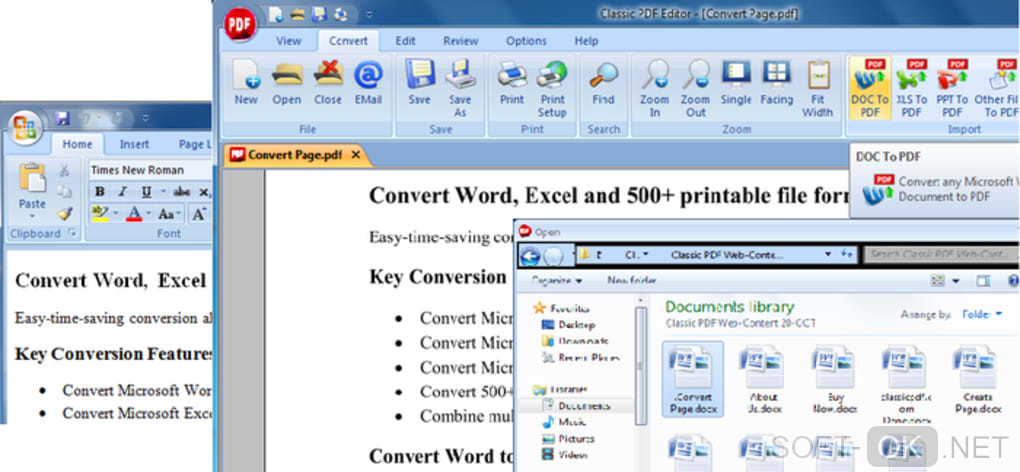Image resolution: width=1020 pixels, height=472 pixels.
Task: Open the Edit ribbon tab
Action: (405, 41)
